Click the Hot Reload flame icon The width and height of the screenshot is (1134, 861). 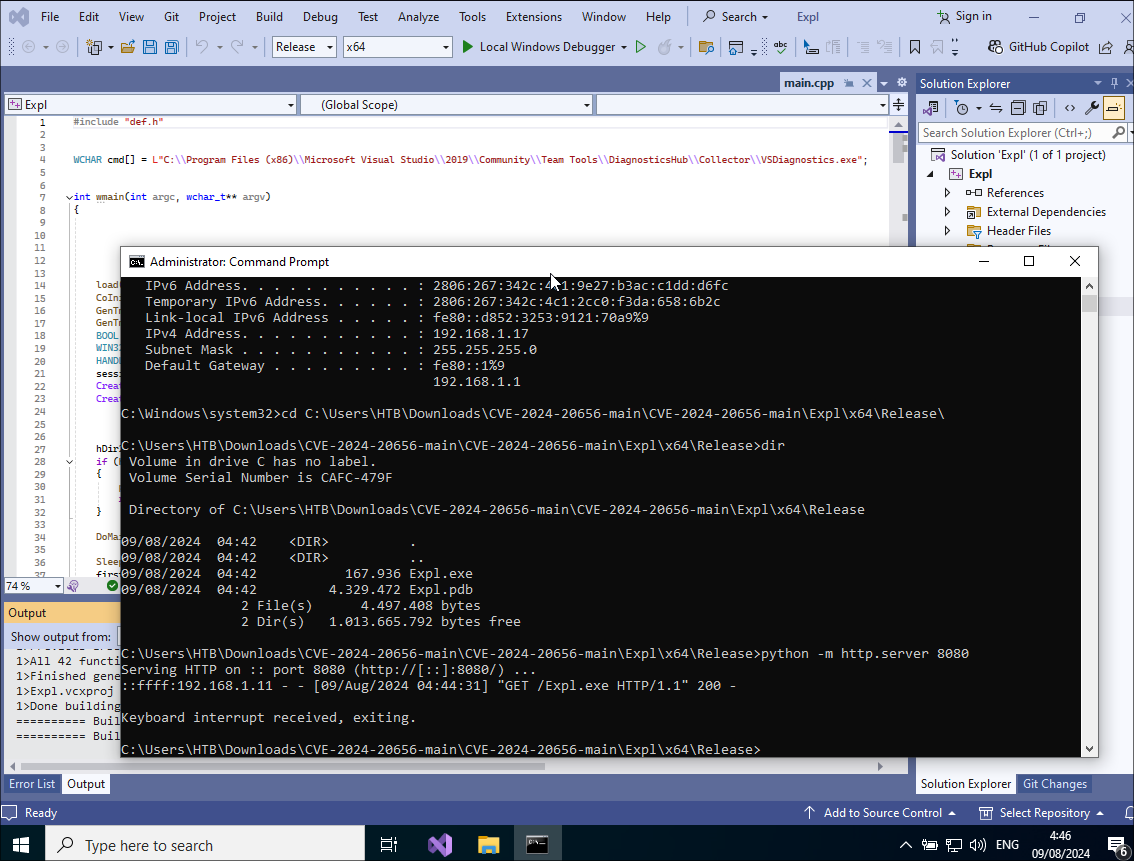(x=664, y=47)
